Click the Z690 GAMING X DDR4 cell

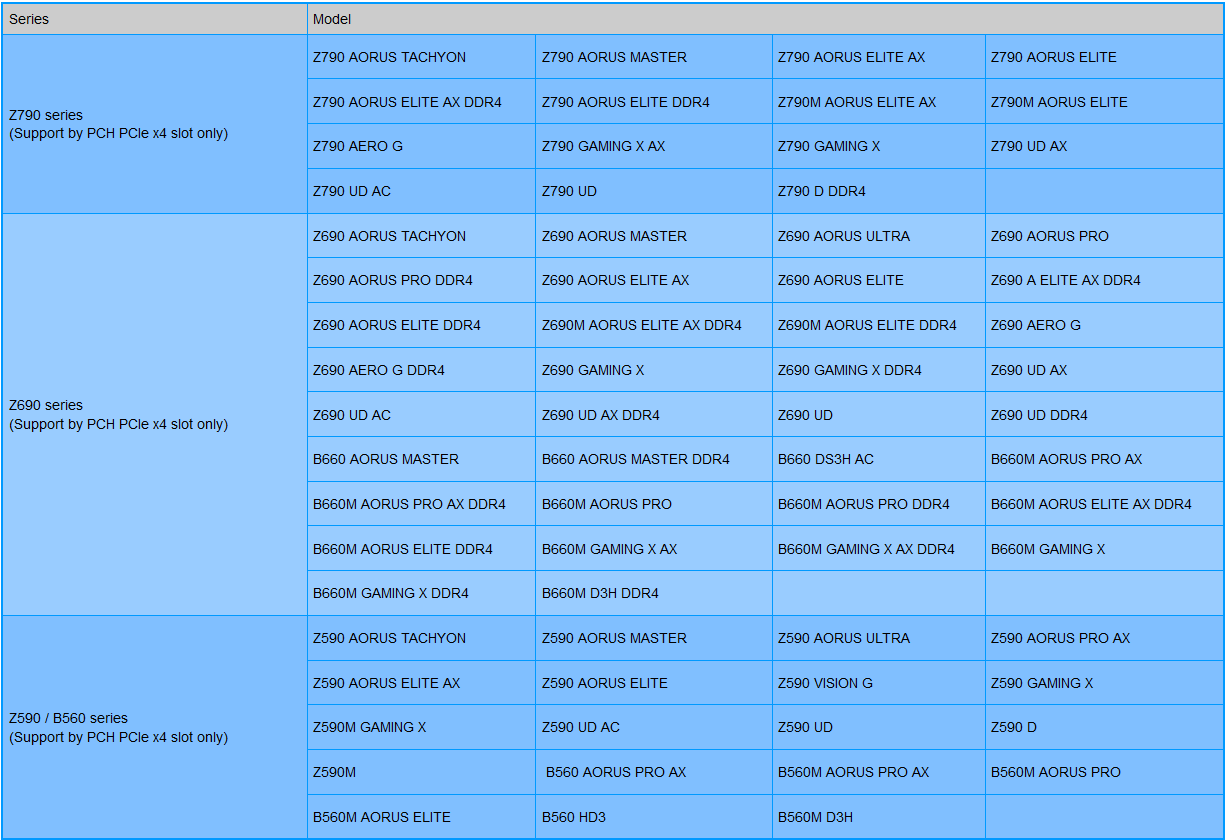click(x=879, y=370)
